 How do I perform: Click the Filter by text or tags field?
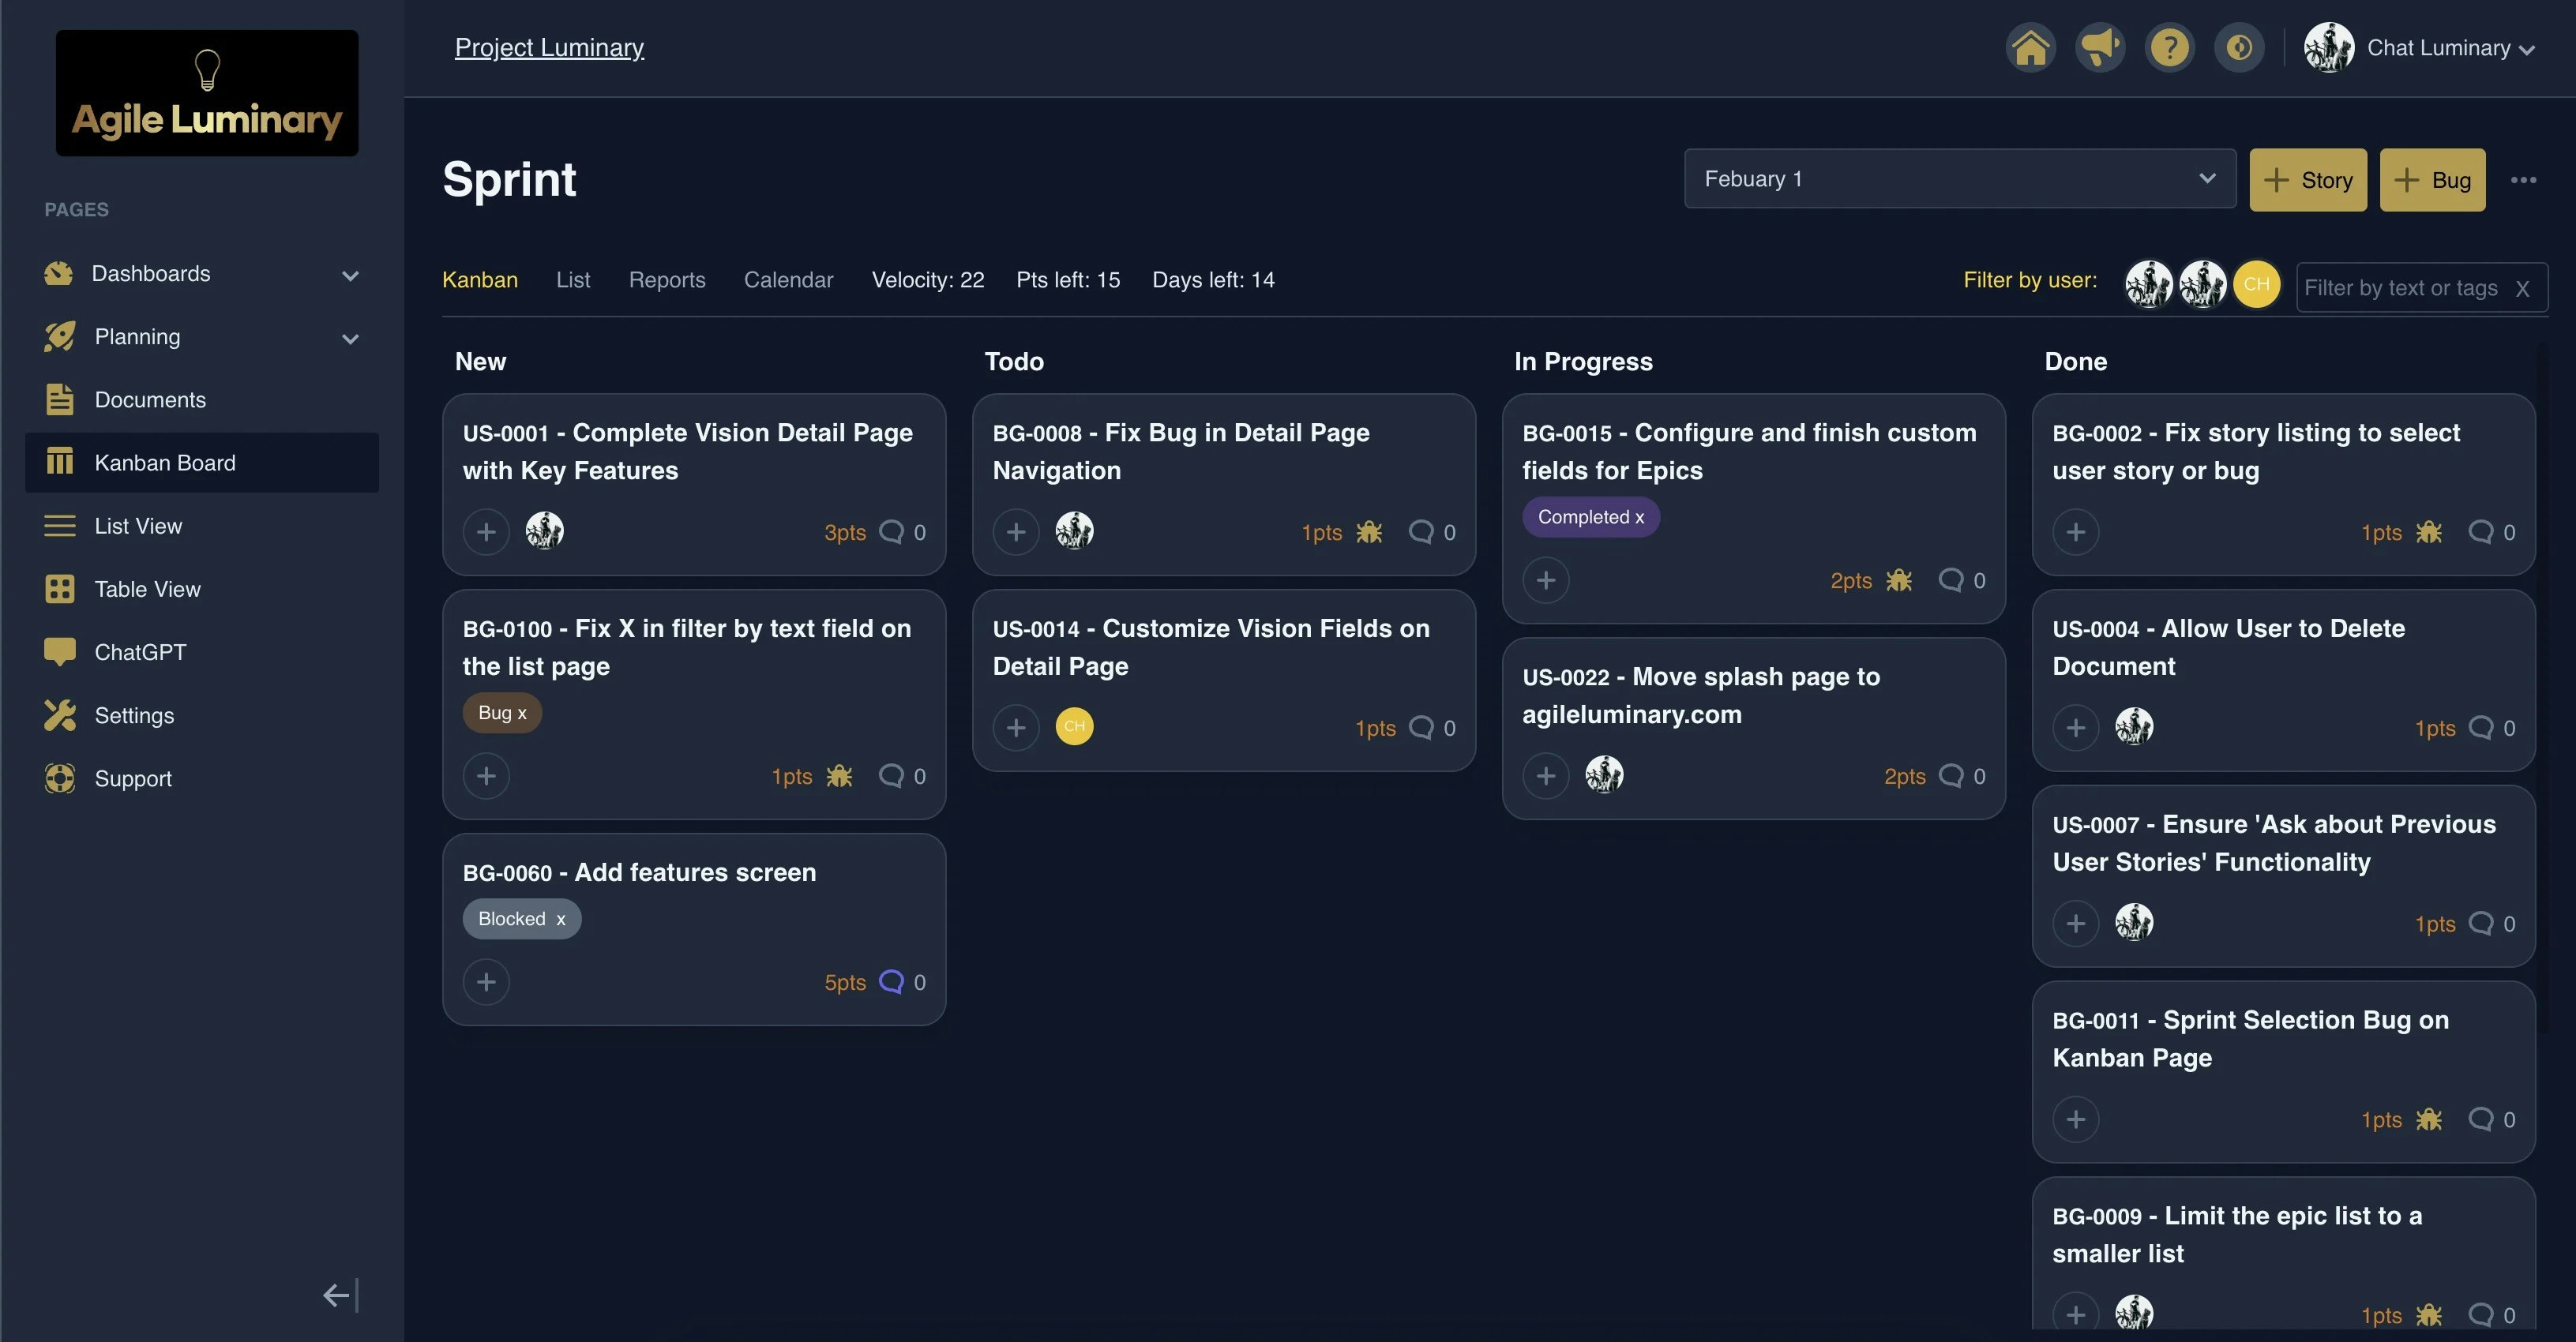click(x=2400, y=287)
